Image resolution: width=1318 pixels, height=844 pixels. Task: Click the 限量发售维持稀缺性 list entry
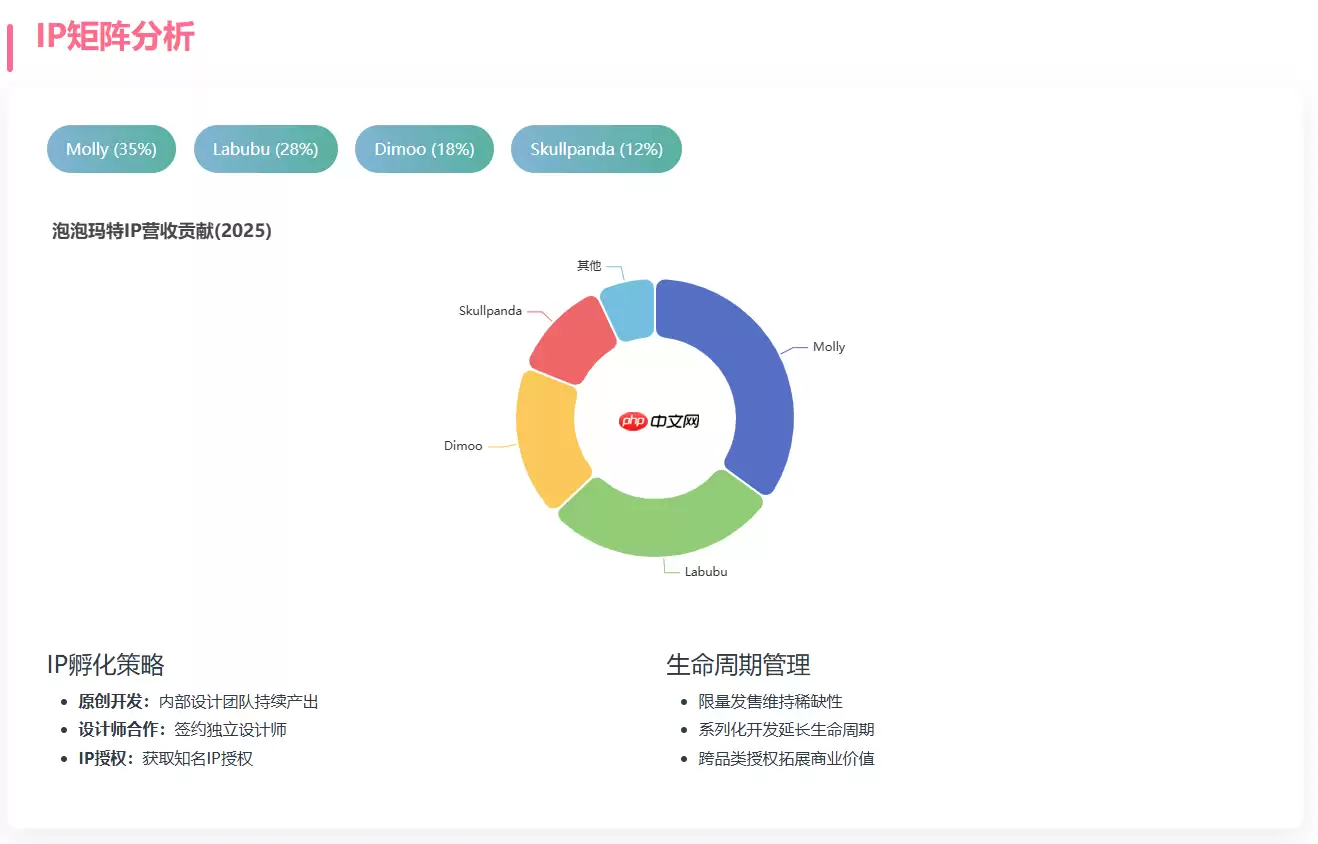(769, 701)
